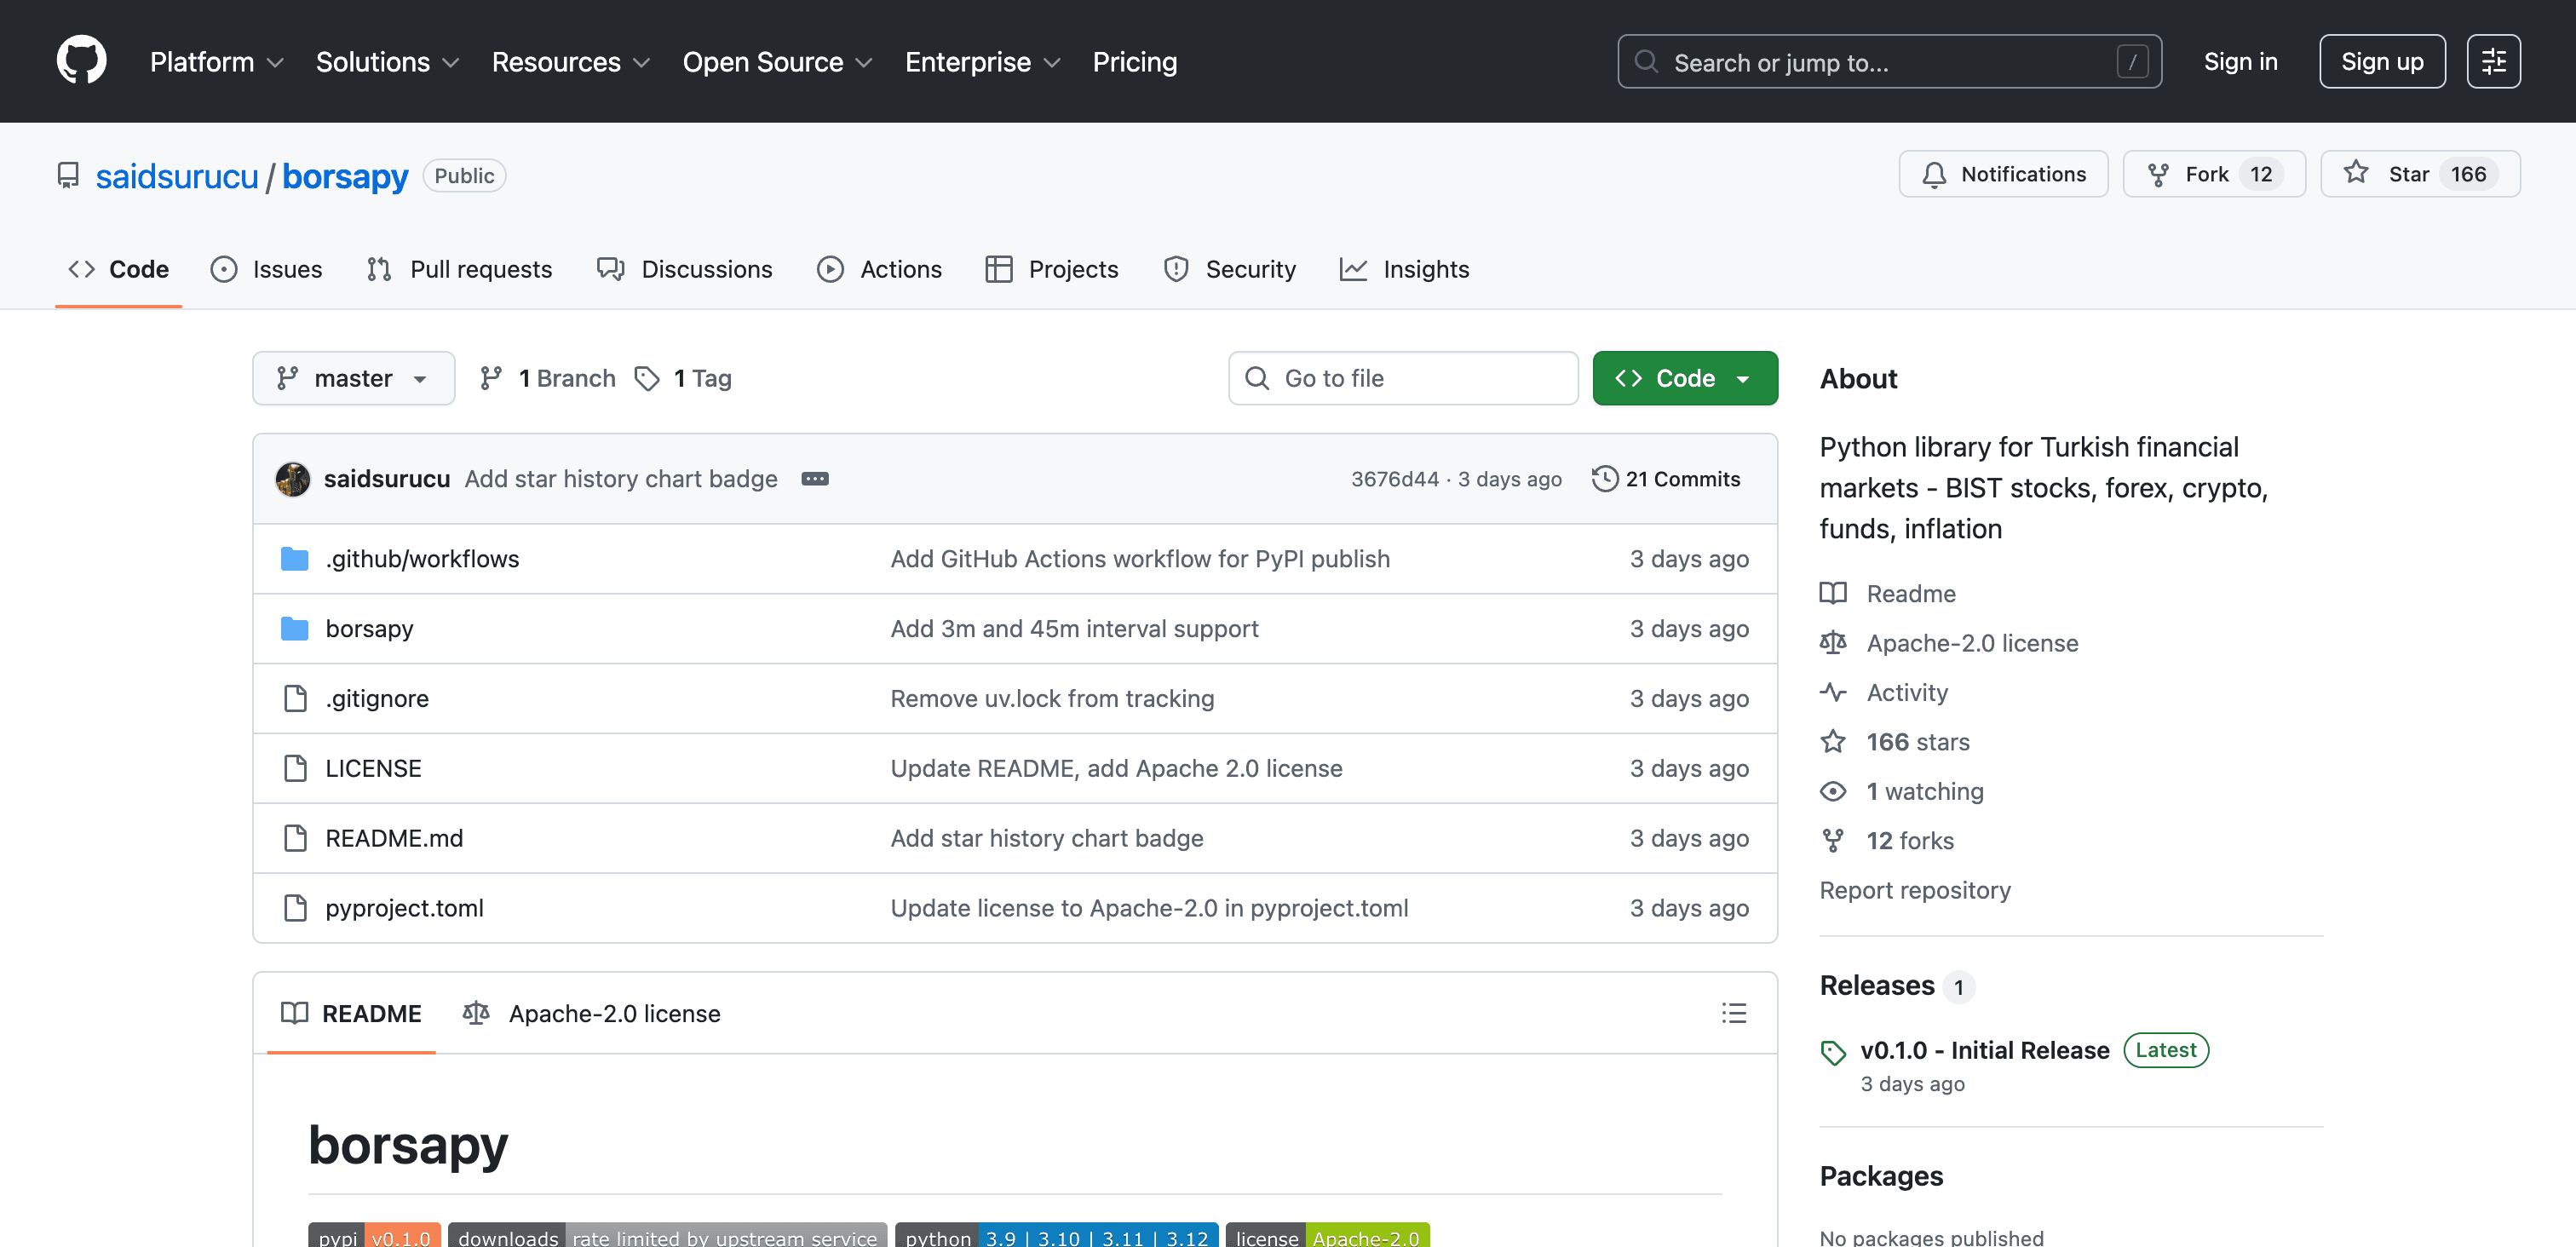Open the Pricing page
The width and height of the screenshot is (2576, 1247).
tap(1135, 62)
